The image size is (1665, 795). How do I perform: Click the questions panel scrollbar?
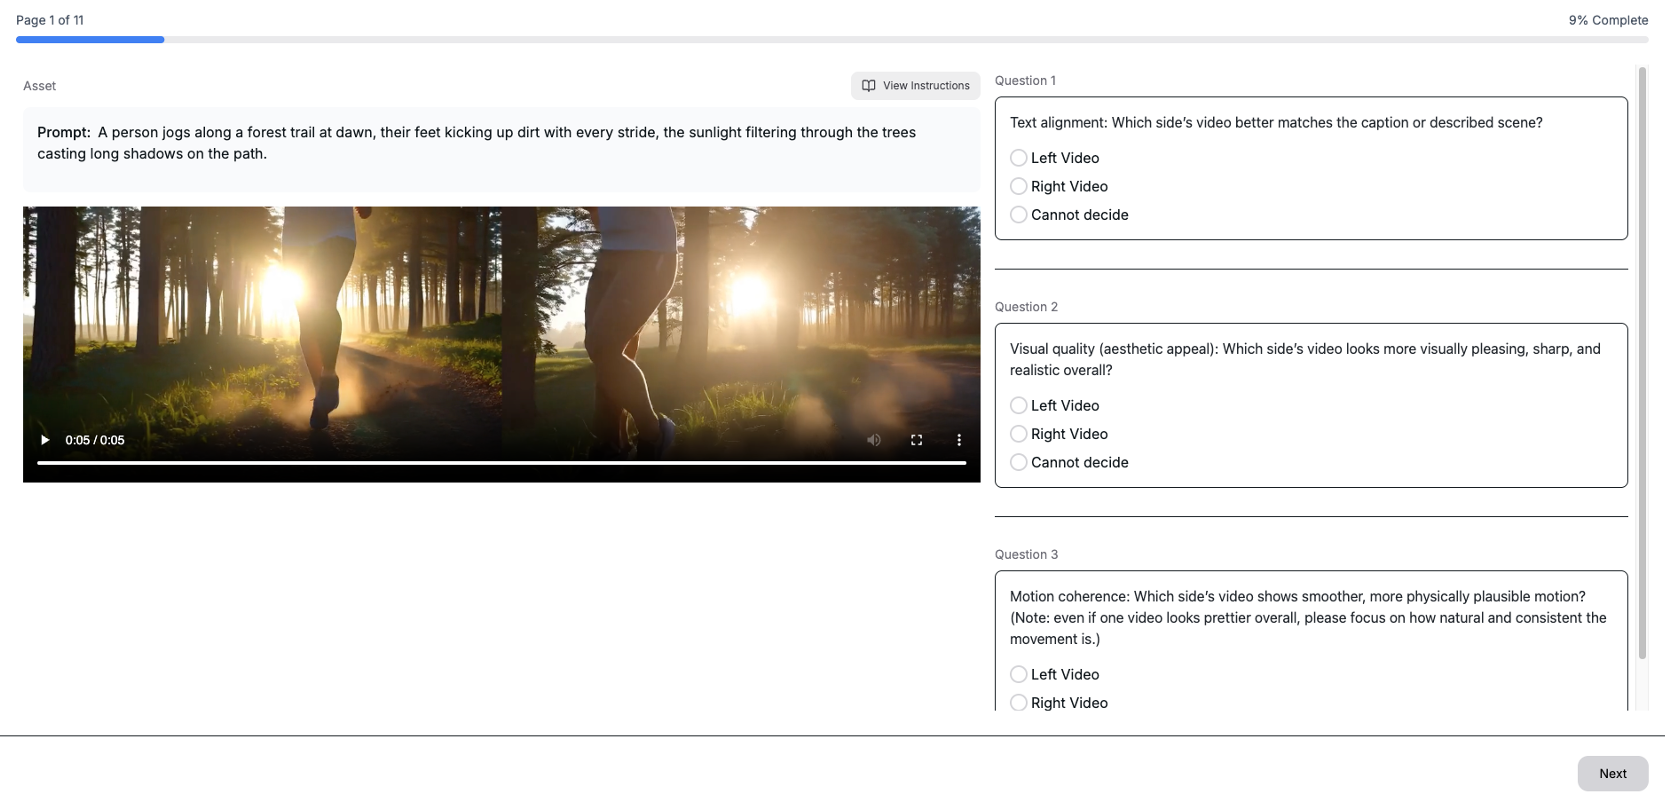point(1641,360)
